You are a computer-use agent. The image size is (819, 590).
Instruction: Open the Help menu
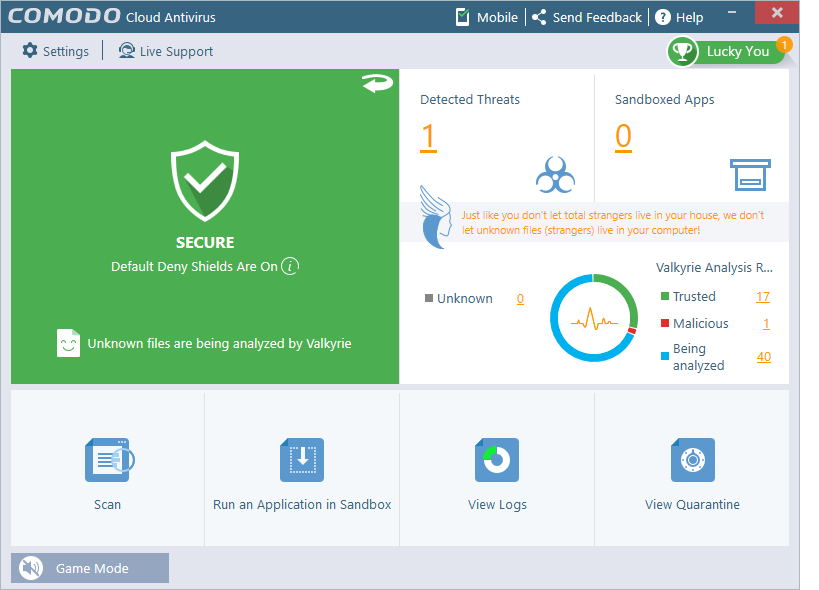coord(689,18)
